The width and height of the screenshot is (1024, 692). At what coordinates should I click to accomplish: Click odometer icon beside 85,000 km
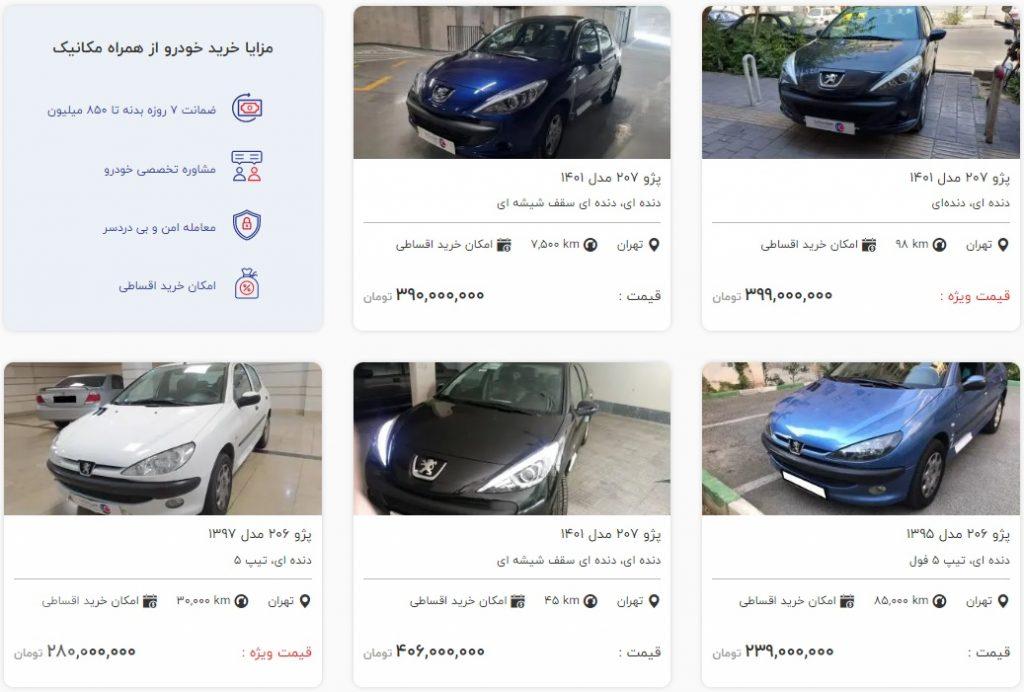(x=939, y=601)
